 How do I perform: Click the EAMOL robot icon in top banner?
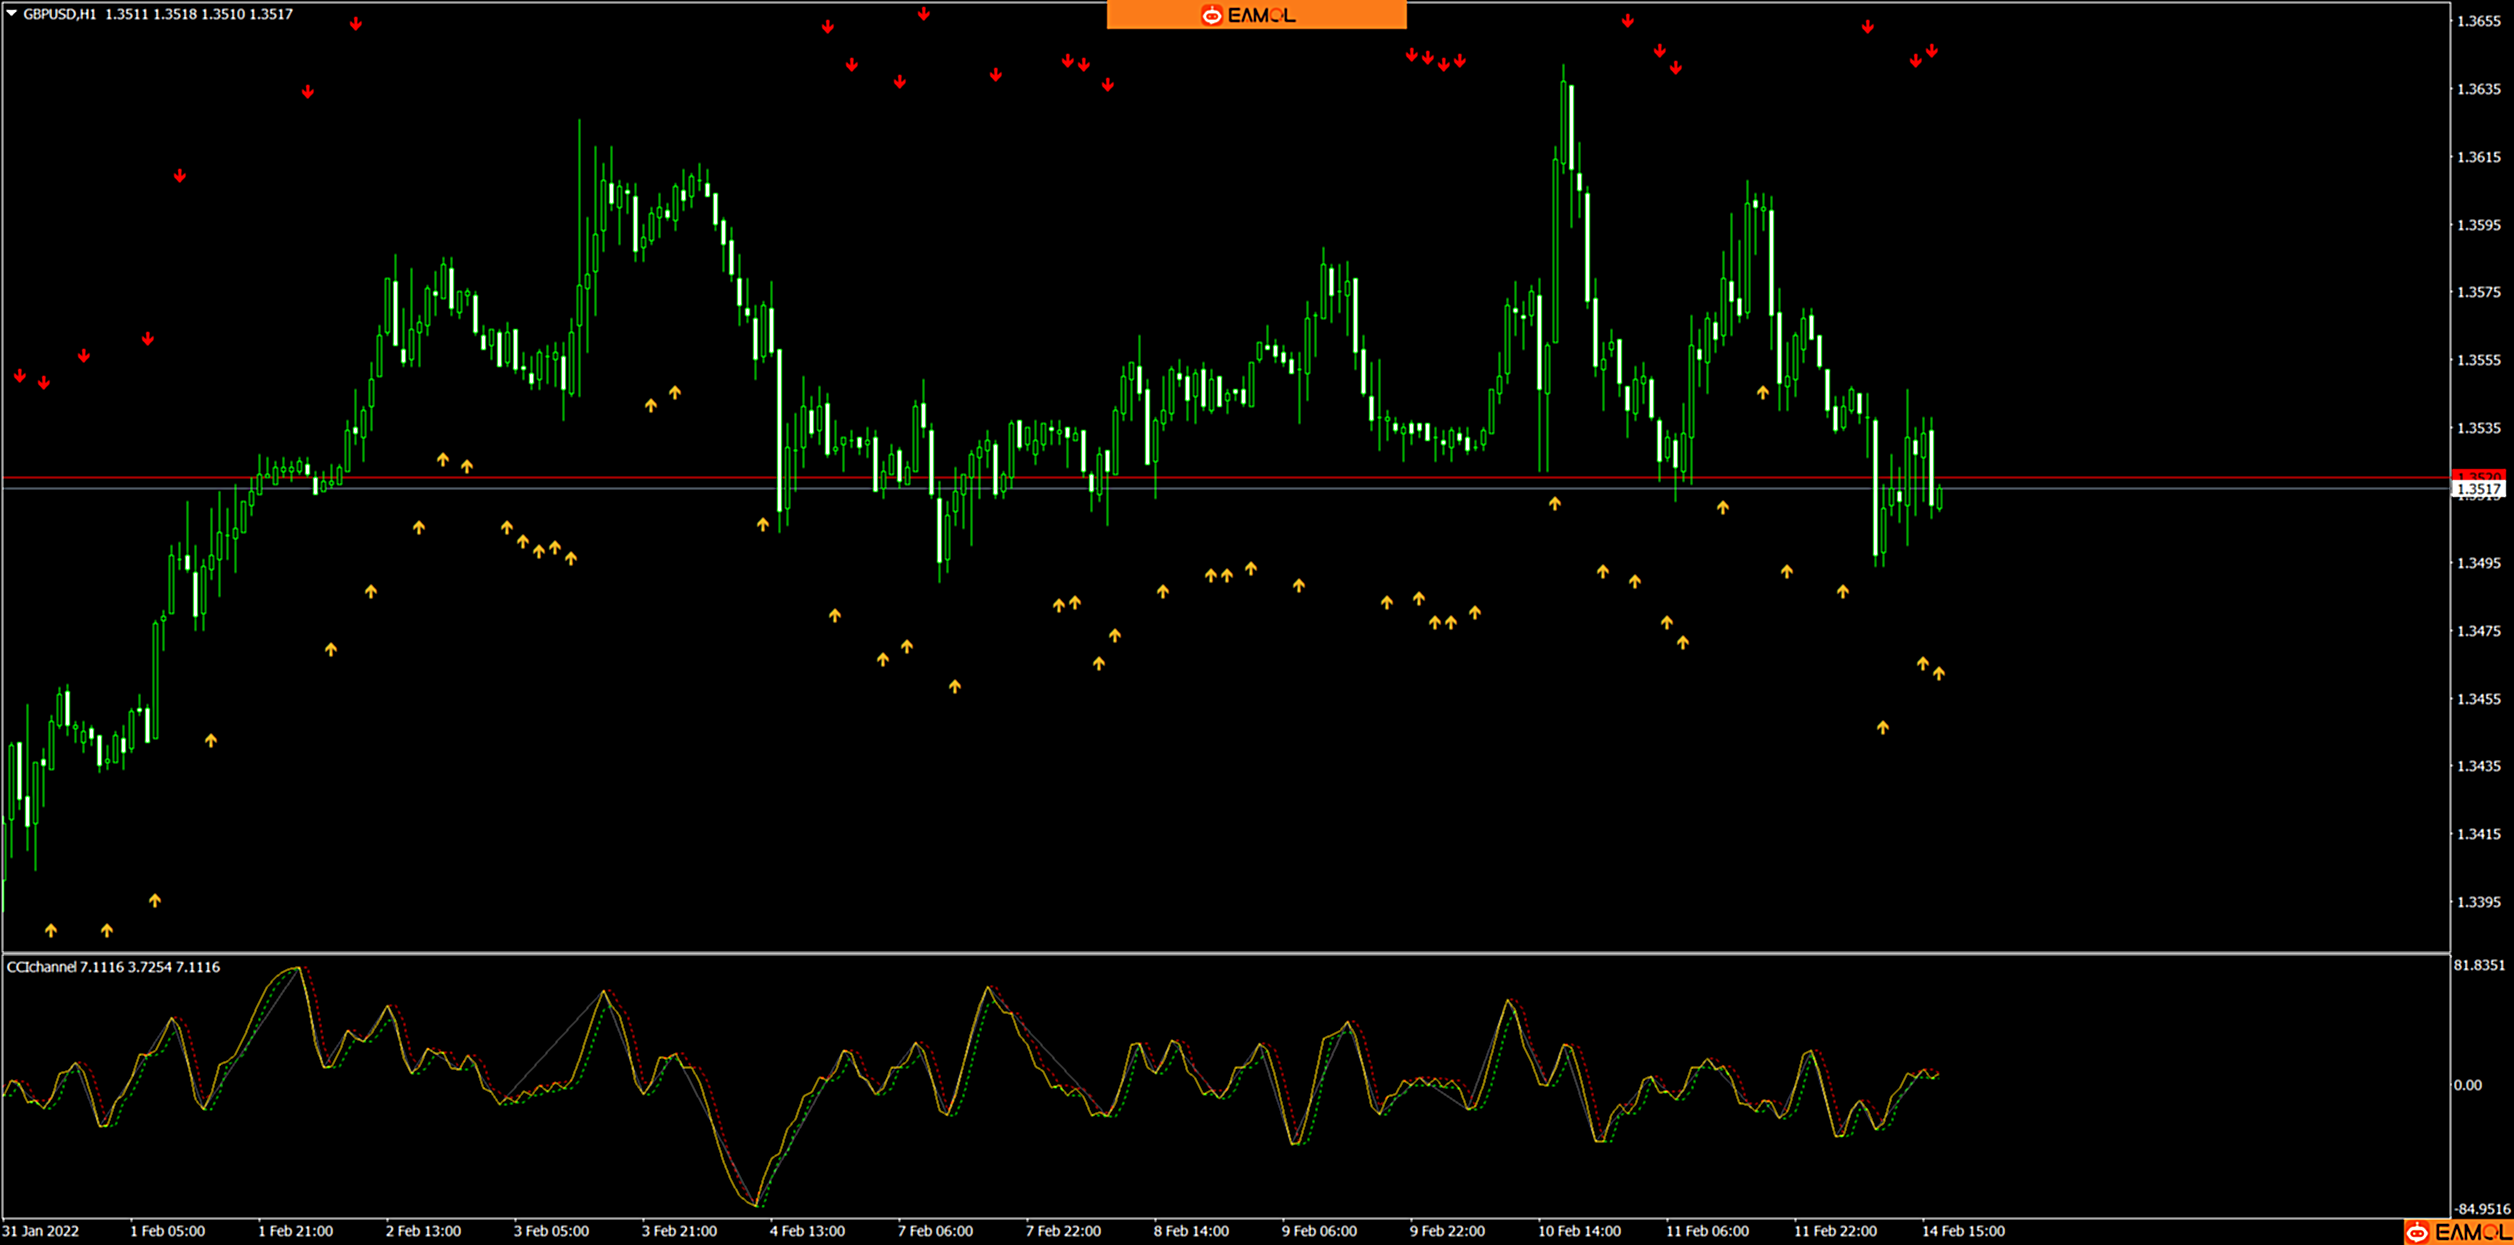[x=1211, y=15]
